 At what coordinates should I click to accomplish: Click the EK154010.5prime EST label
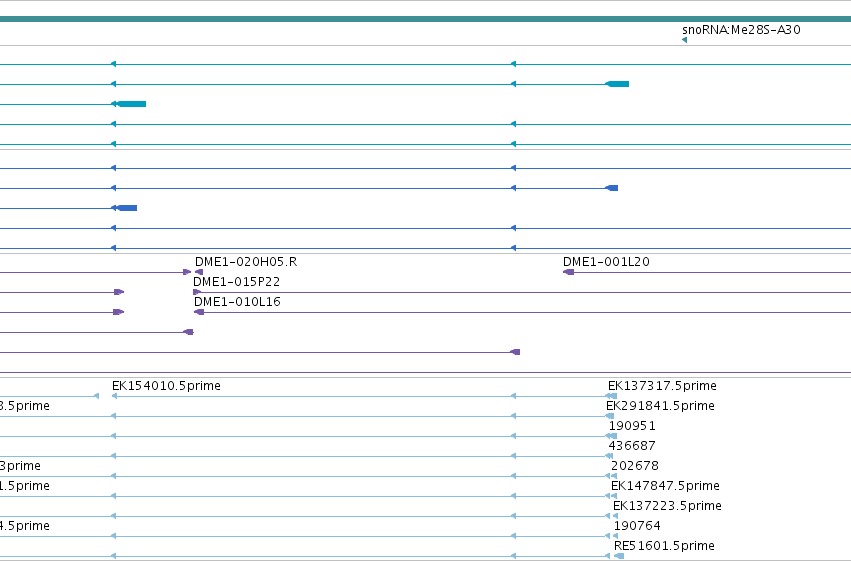(x=166, y=386)
